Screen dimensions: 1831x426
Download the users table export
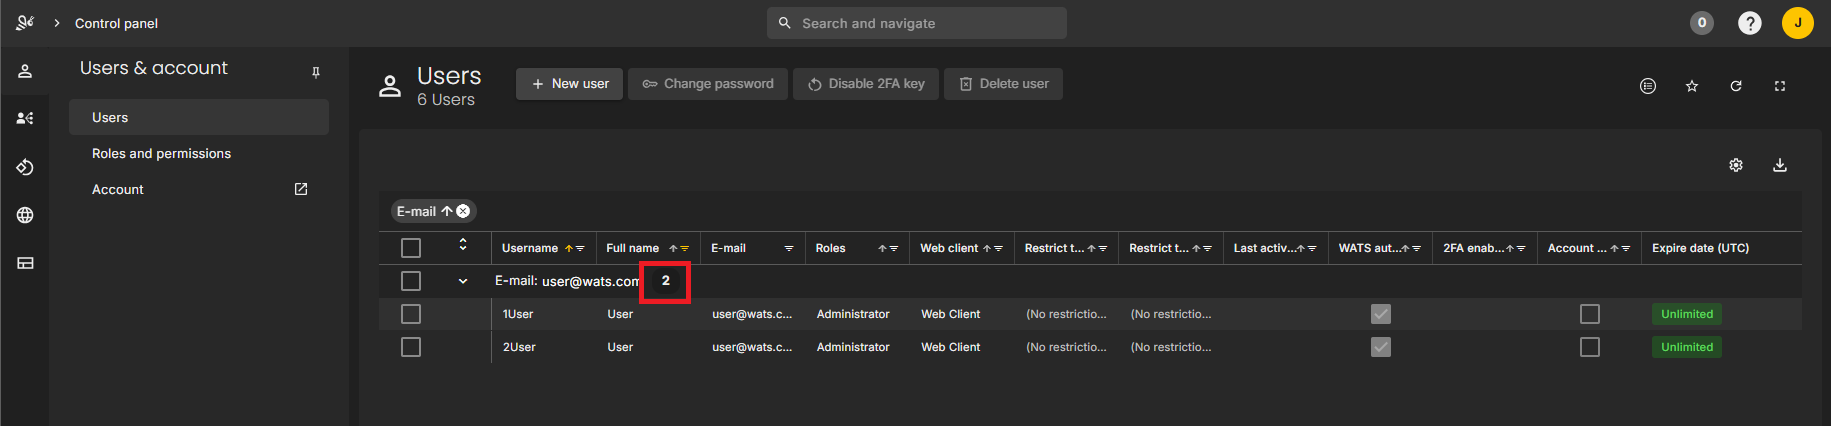tap(1780, 165)
